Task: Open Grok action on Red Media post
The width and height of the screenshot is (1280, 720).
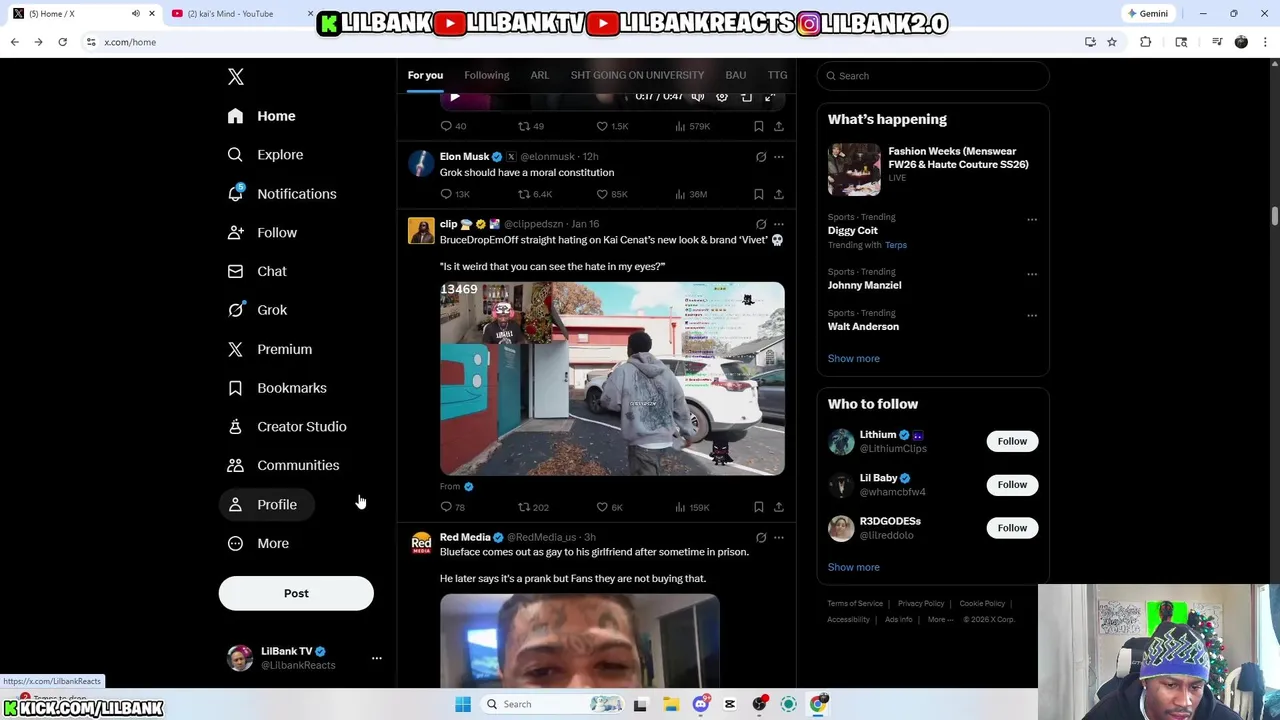Action: [x=761, y=538]
